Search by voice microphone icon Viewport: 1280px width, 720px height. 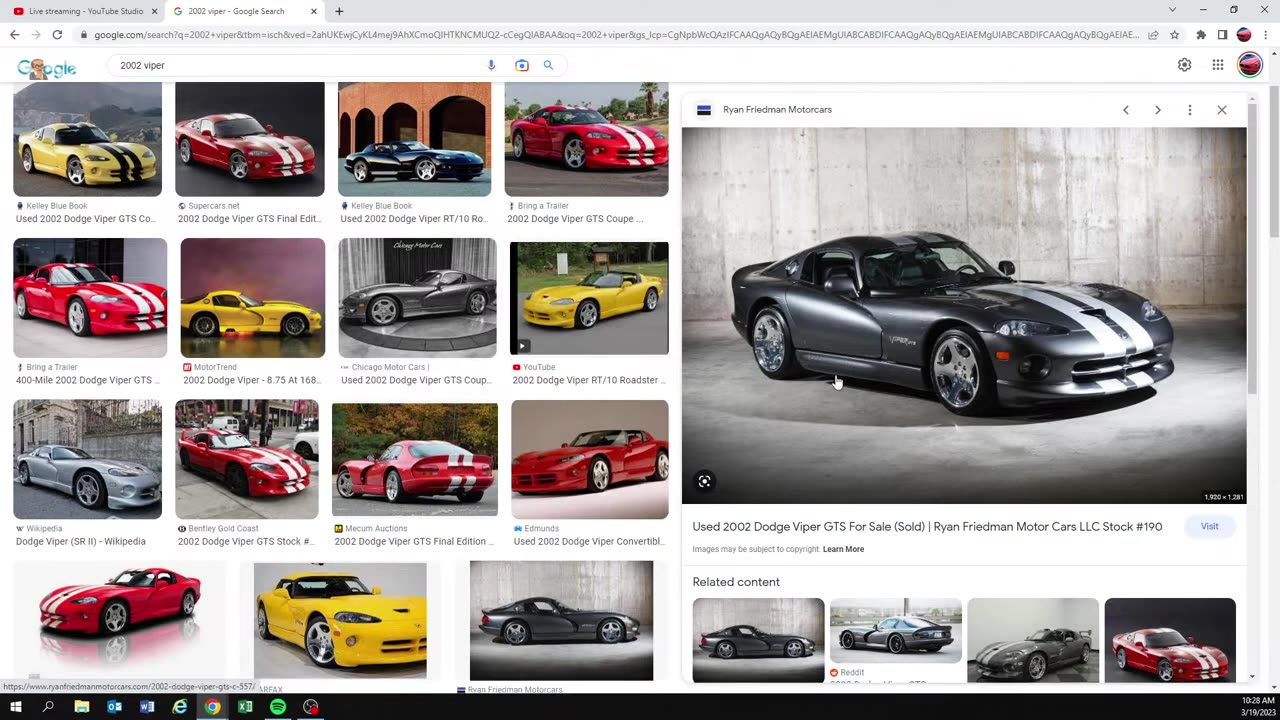(x=491, y=65)
